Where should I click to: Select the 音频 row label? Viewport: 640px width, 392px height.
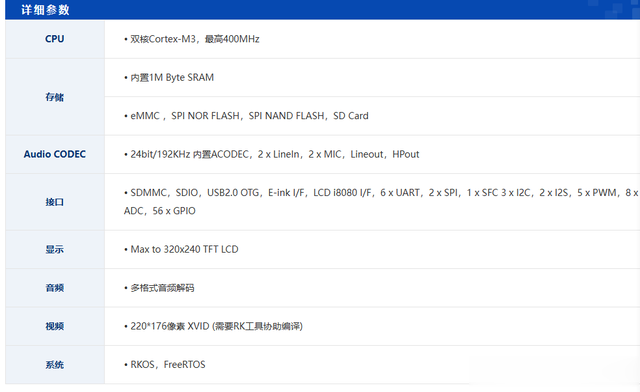pyautogui.click(x=55, y=288)
